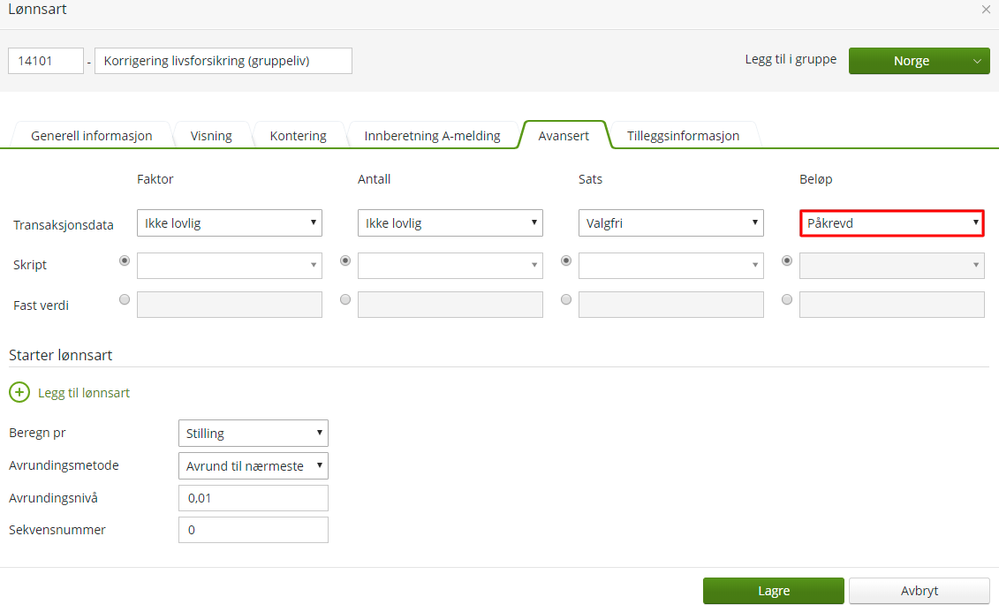
Task: Click the Avrundingsnivå input field
Action: tap(253, 498)
